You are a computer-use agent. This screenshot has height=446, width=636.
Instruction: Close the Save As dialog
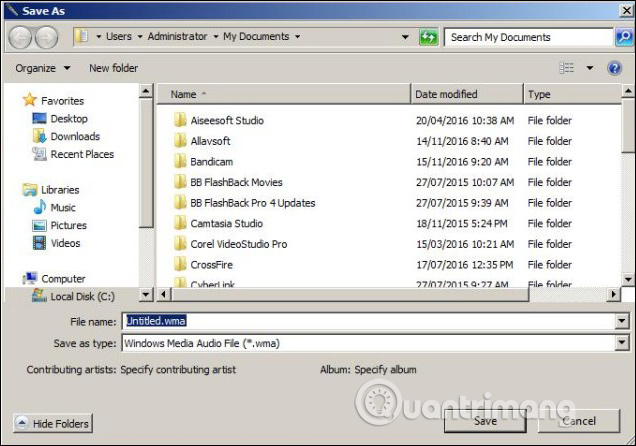click(x=627, y=11)
